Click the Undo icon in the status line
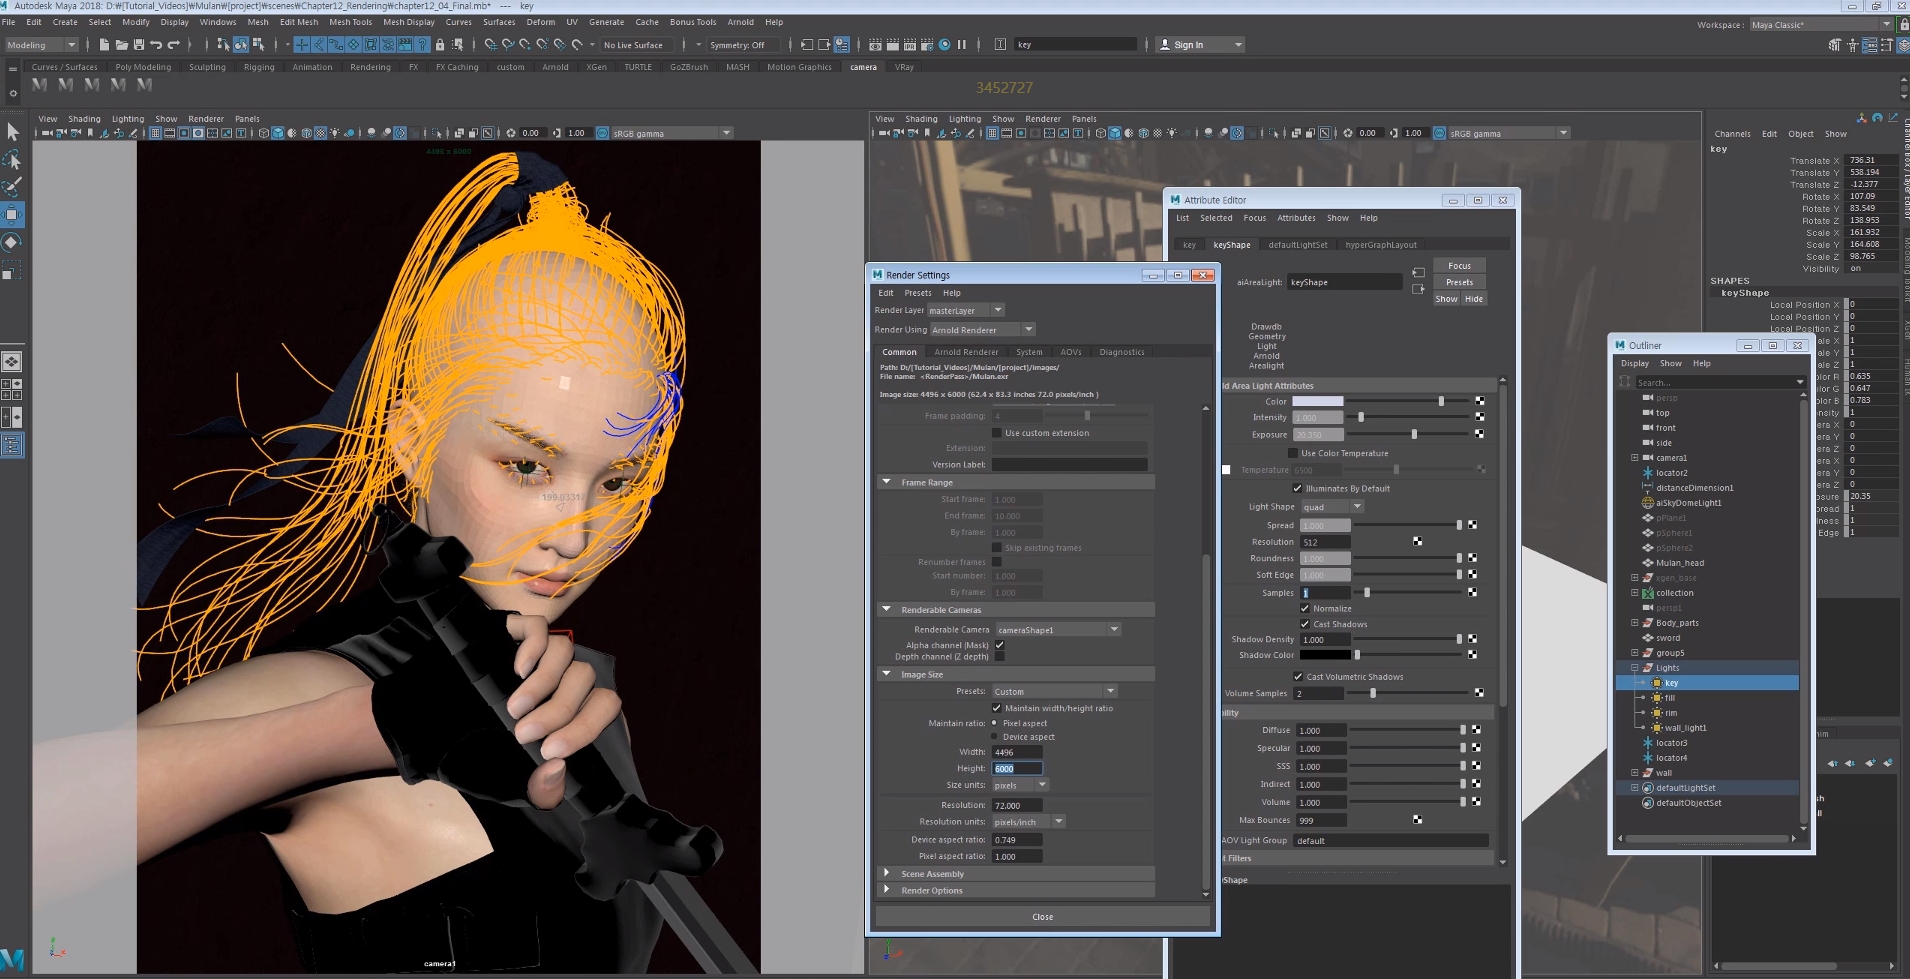Image resolution: width=1910 pixels, height=979 pixels. pos(156,45)
